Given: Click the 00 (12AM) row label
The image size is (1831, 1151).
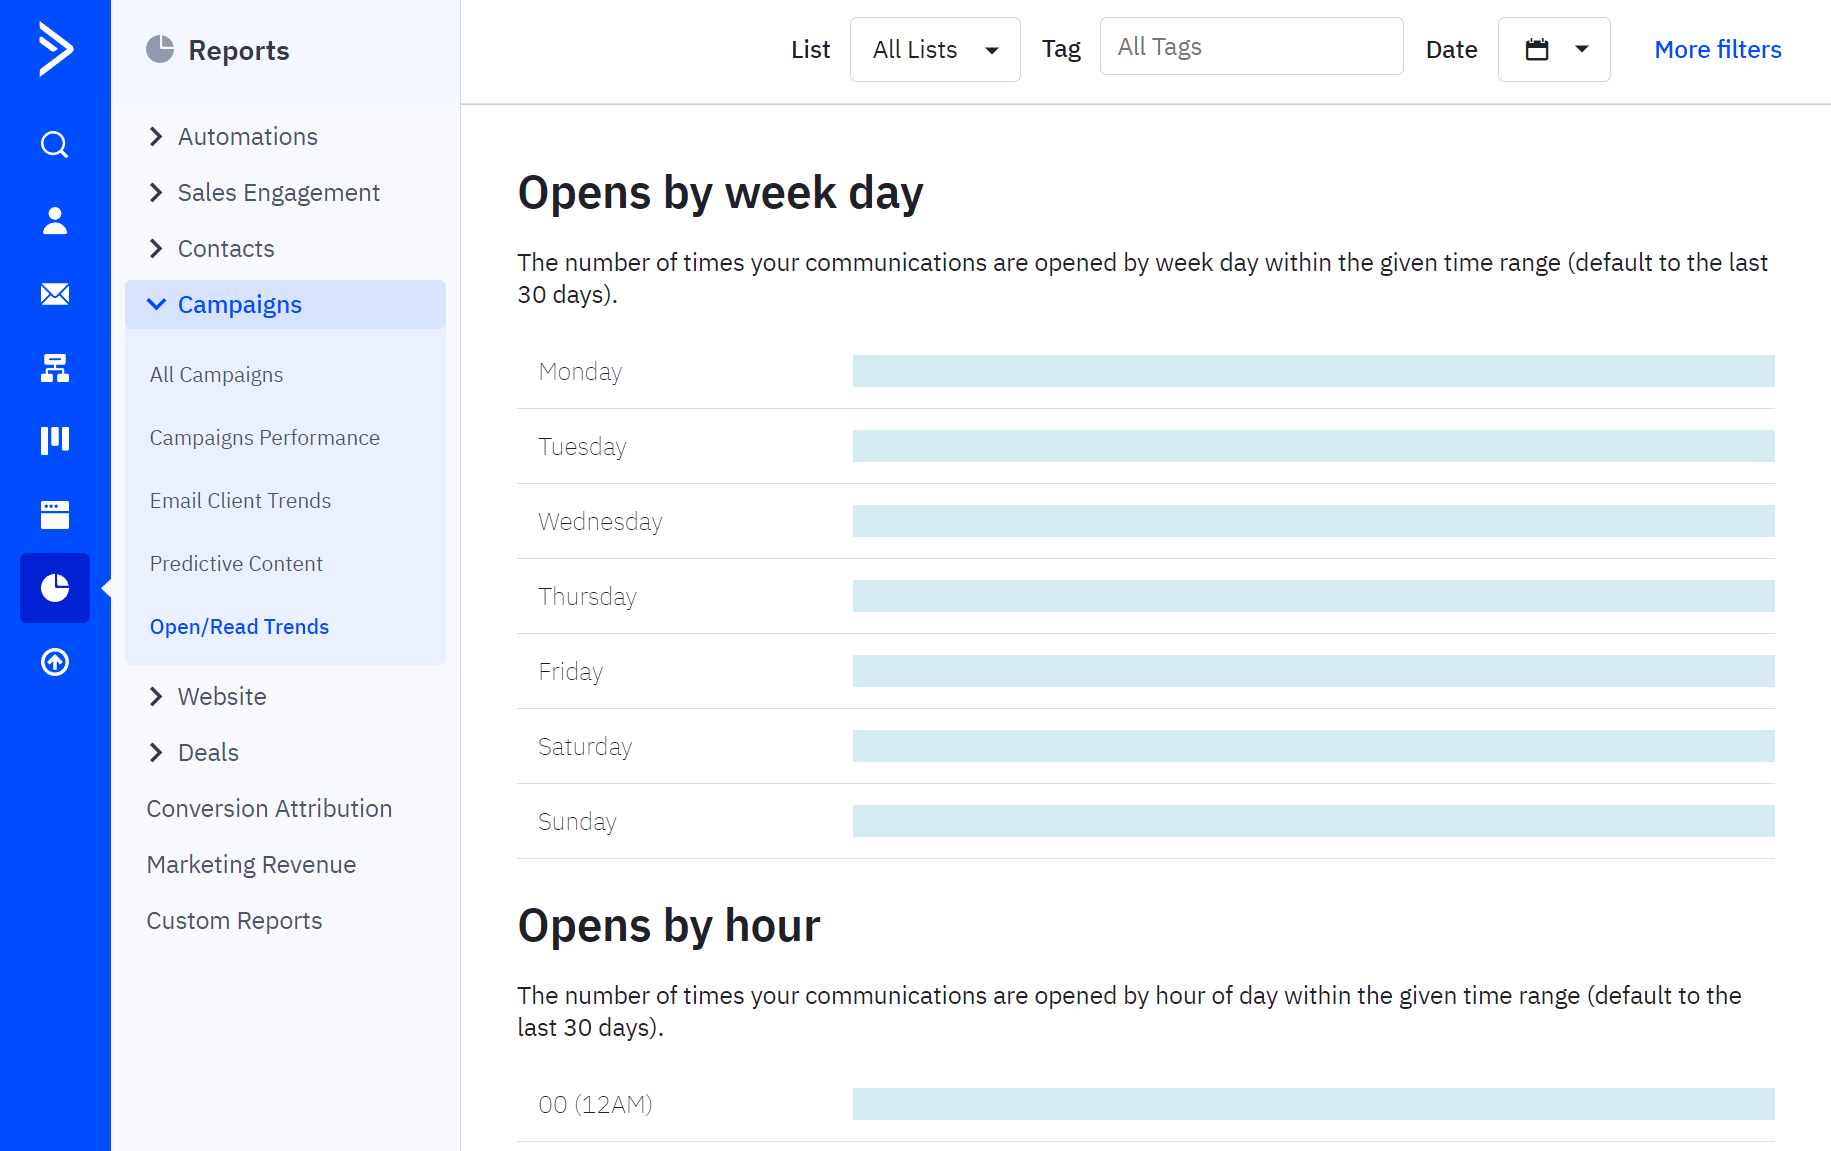Looking at the screenshot, I should [x=595, y=1105].
